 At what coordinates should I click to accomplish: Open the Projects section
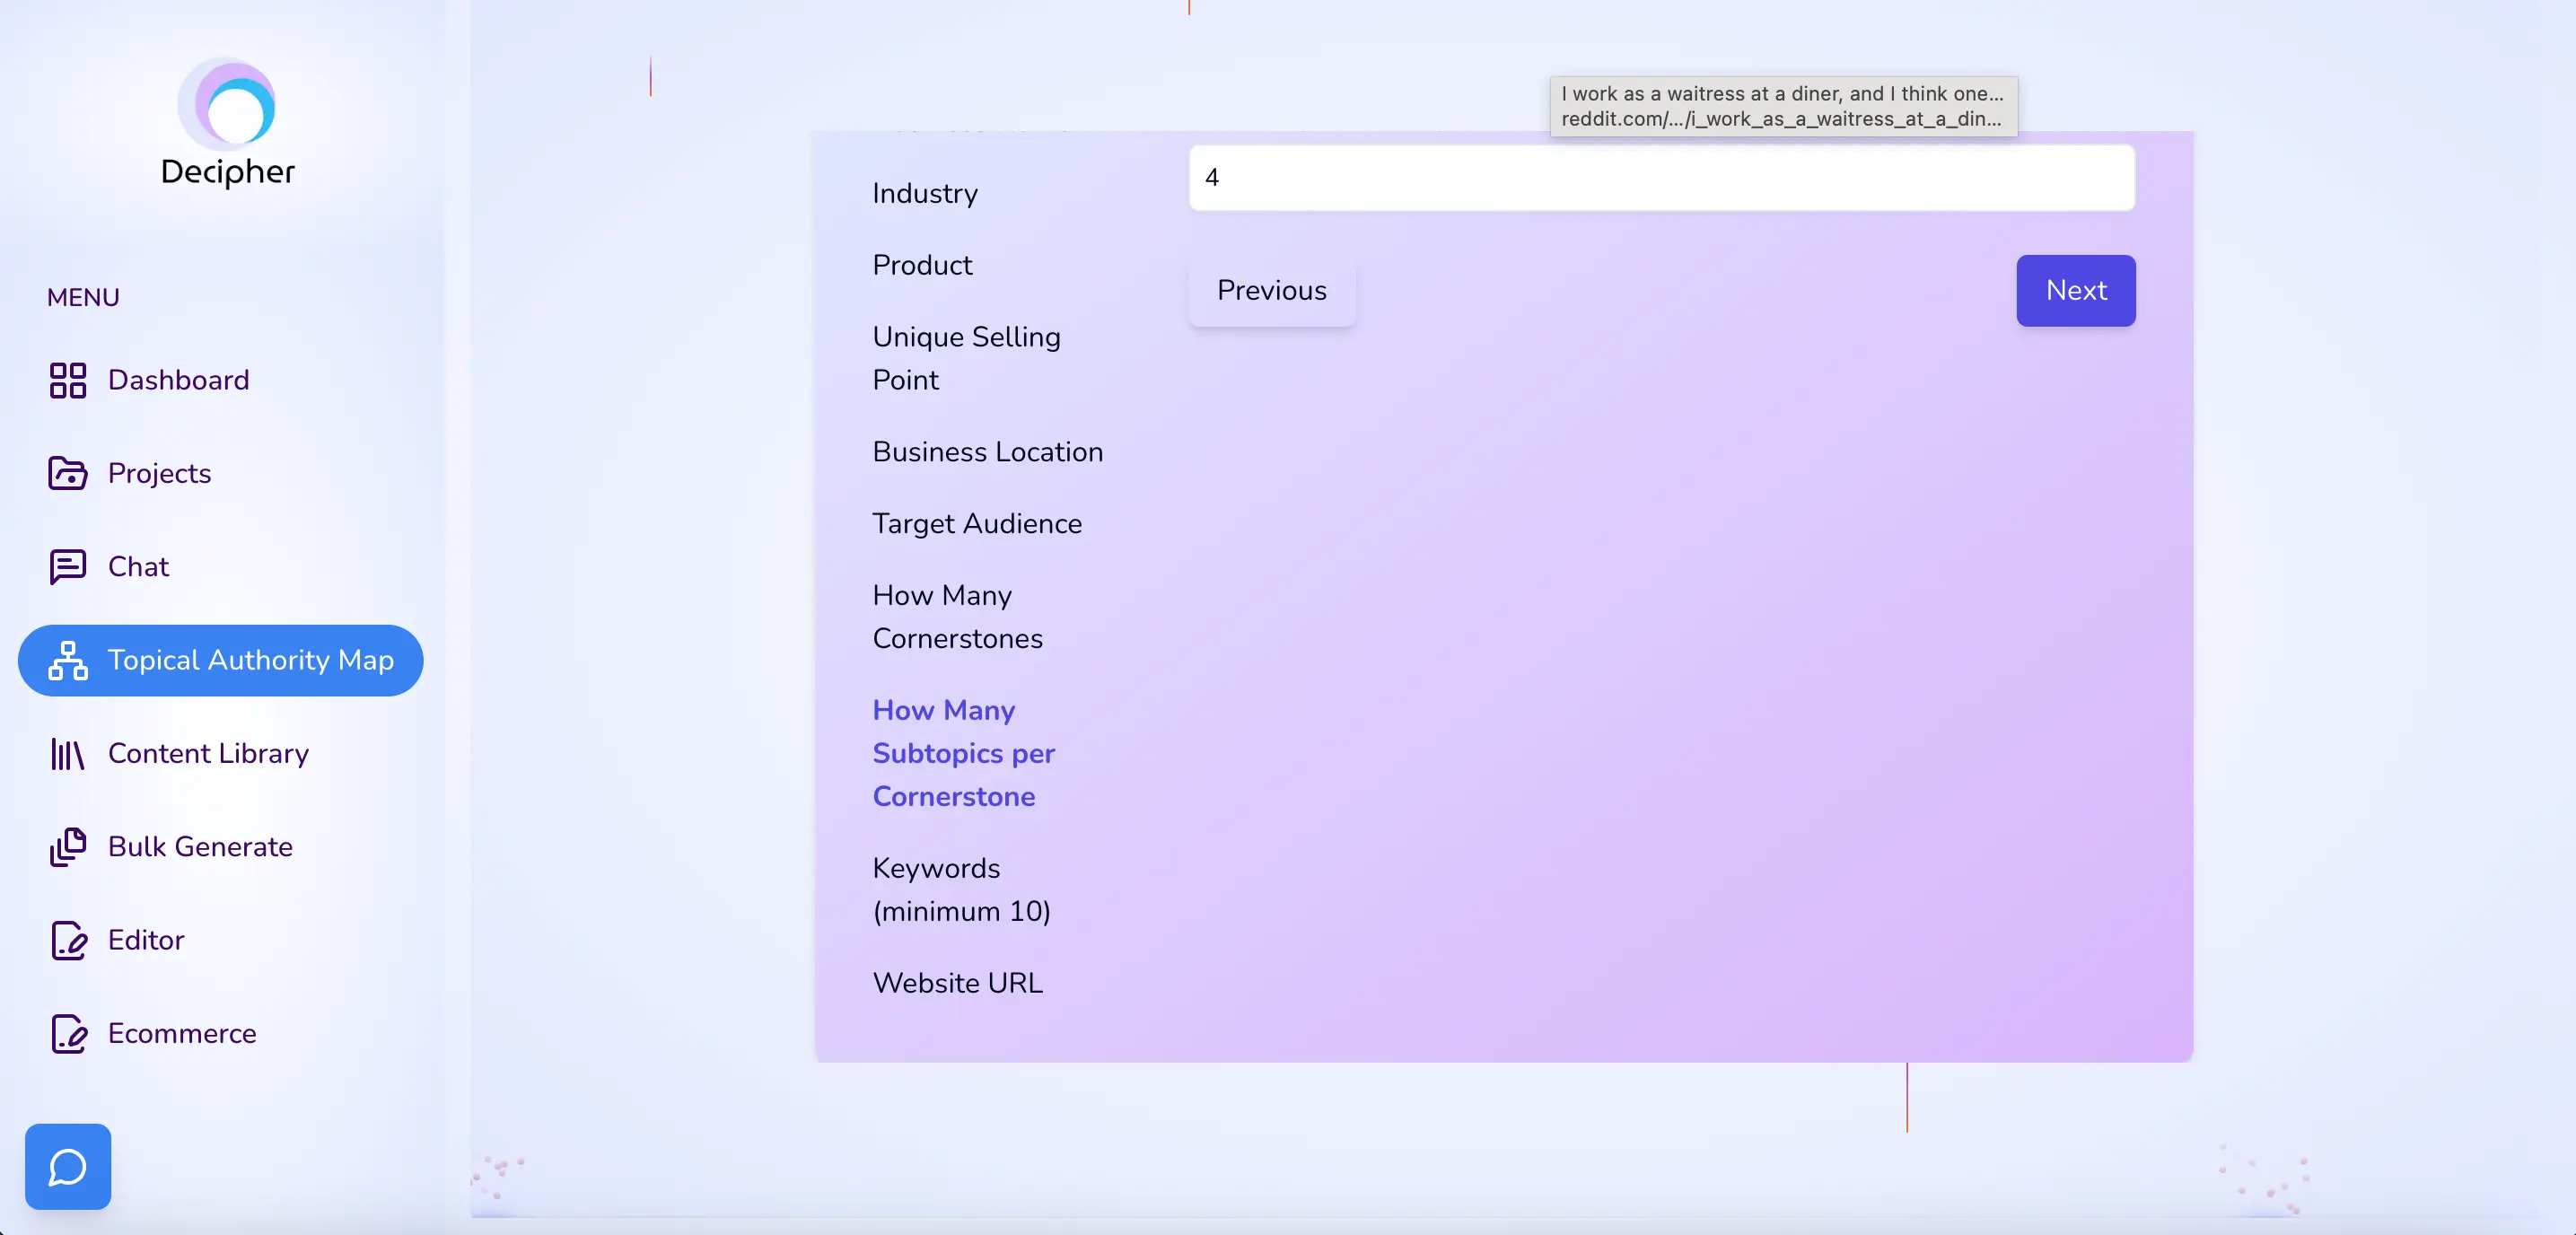(160, 473)
